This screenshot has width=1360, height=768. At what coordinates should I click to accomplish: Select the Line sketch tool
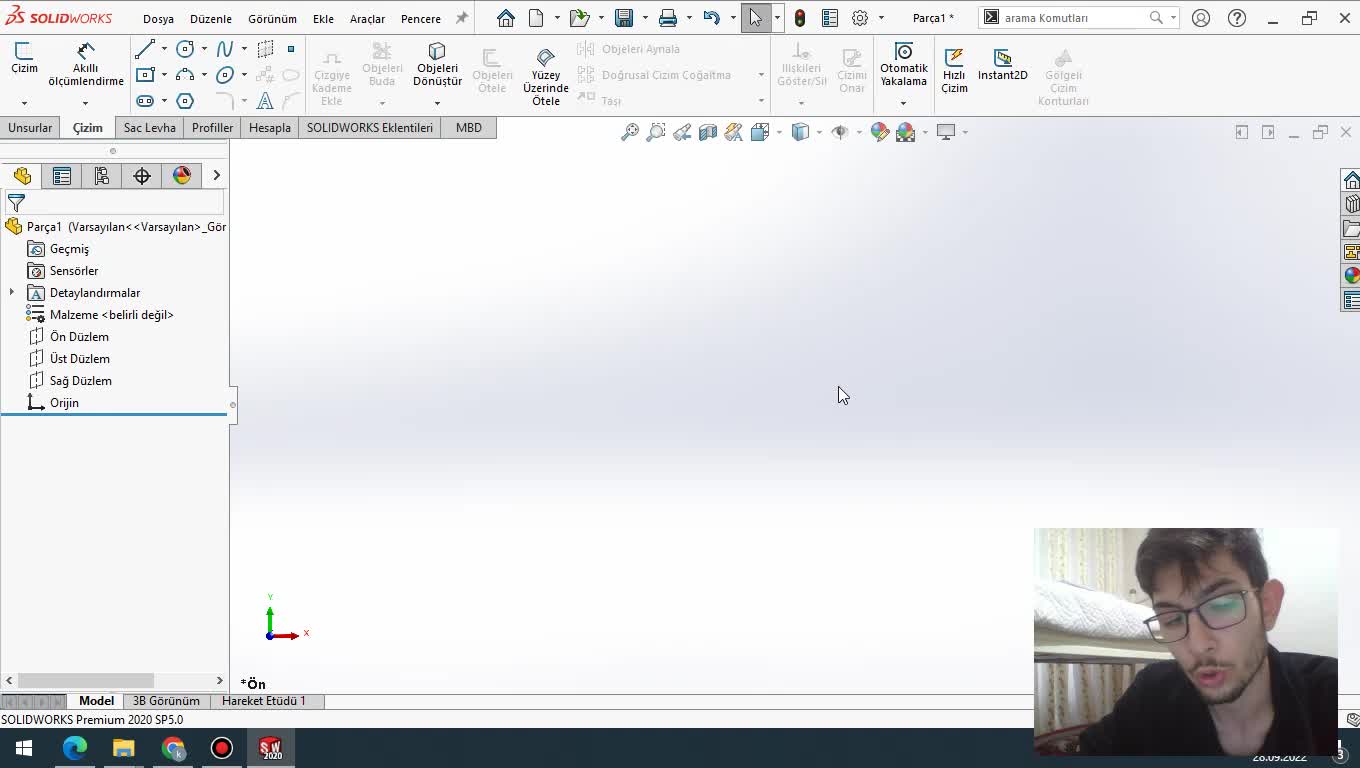pyautogui.click(x=145, y=49)
